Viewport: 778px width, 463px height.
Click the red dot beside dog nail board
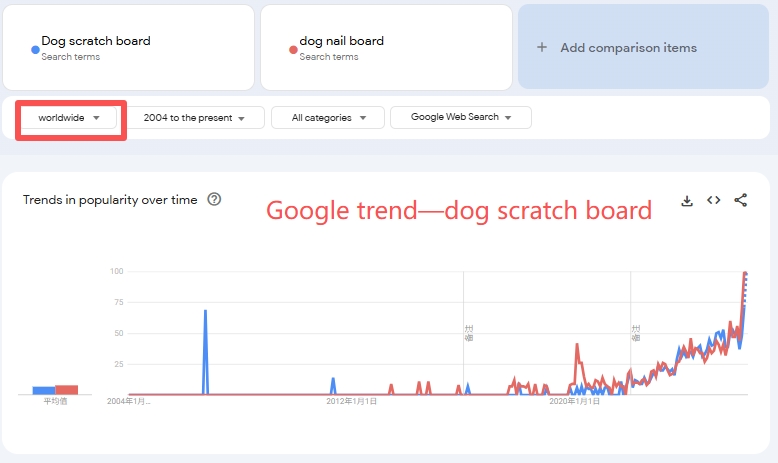293,47
